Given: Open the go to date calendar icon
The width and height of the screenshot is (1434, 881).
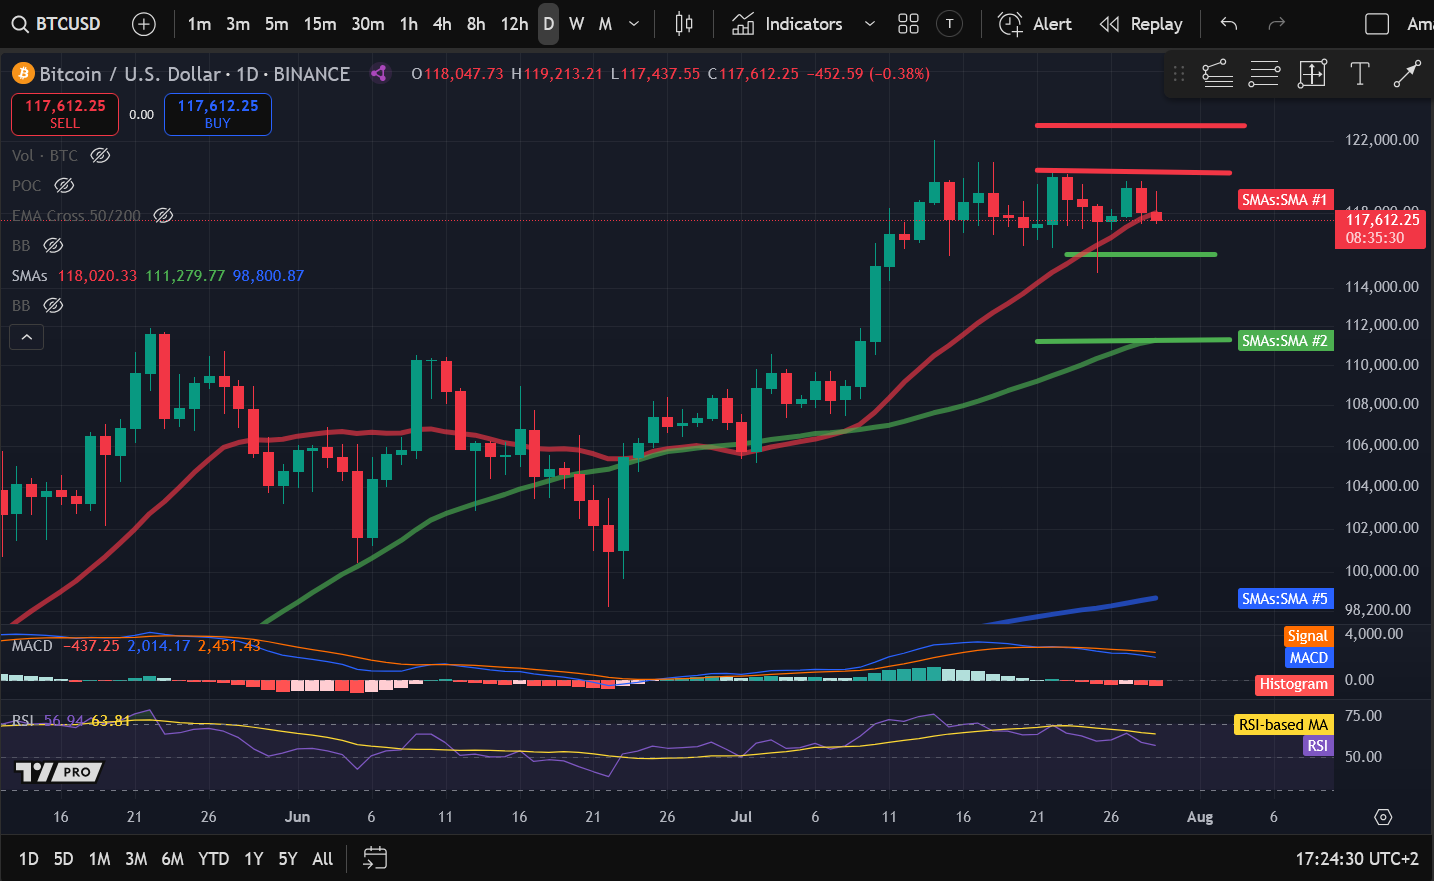Looking at the screenshot, I should pyautogui.click(x=375, y=858).
